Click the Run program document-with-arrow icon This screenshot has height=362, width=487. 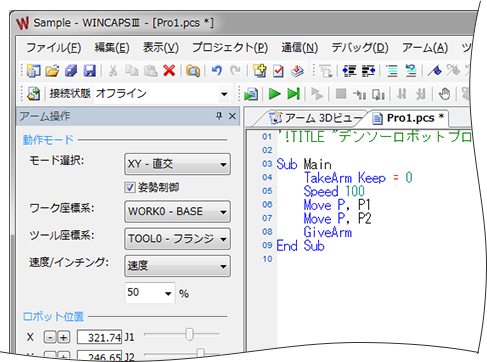[251, 94]
